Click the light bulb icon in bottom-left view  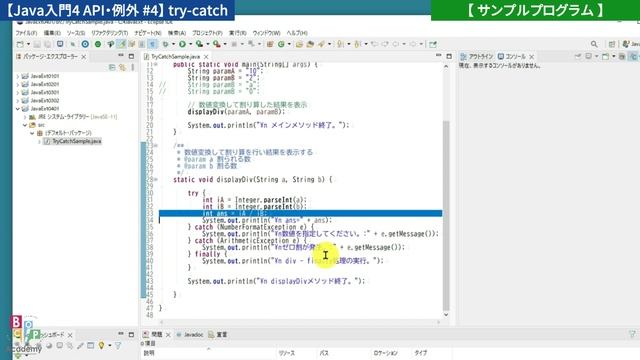(101, 346)
